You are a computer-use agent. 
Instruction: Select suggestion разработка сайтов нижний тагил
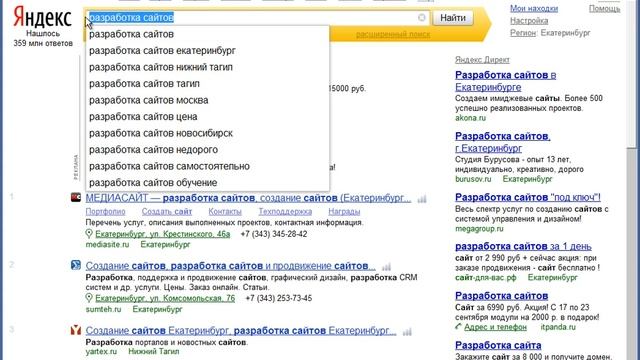pyautogui.click(x=207, y=67)
